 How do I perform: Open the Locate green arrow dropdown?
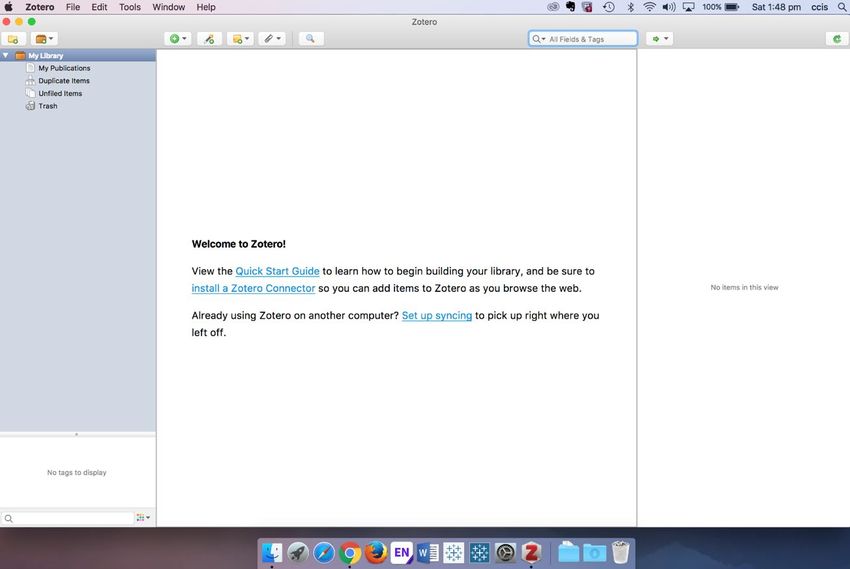[x=660, y=39]
